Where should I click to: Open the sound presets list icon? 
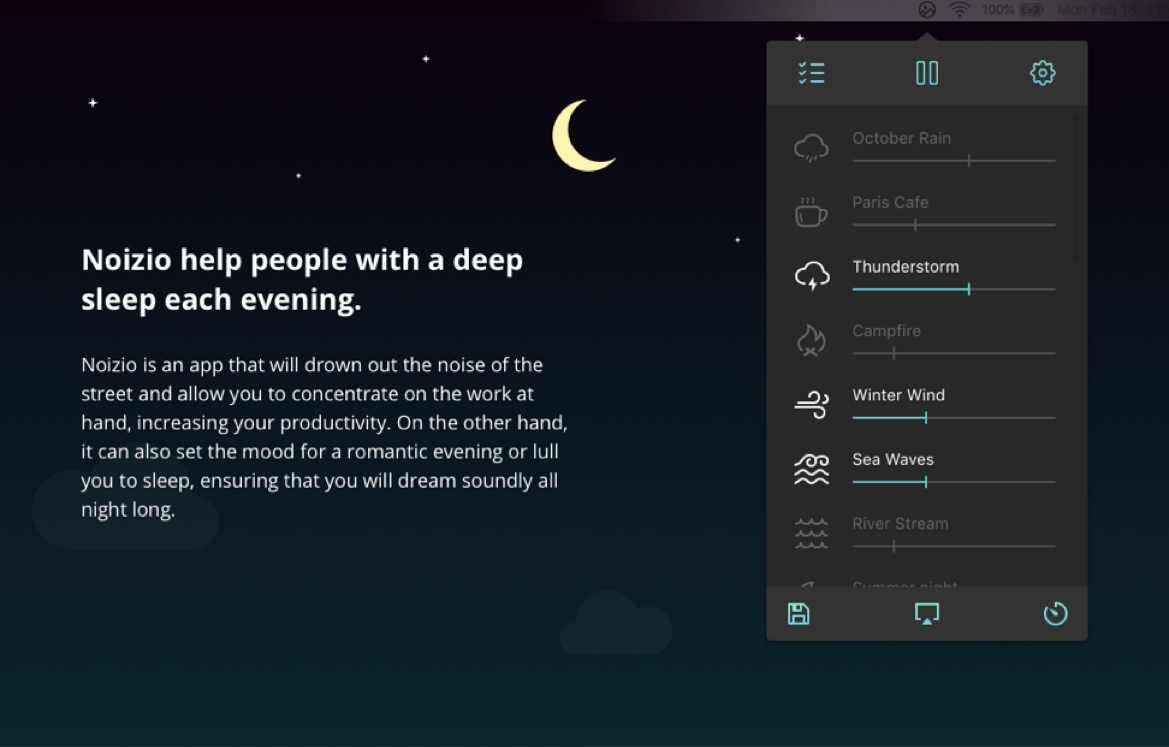[x=811, y=73]
